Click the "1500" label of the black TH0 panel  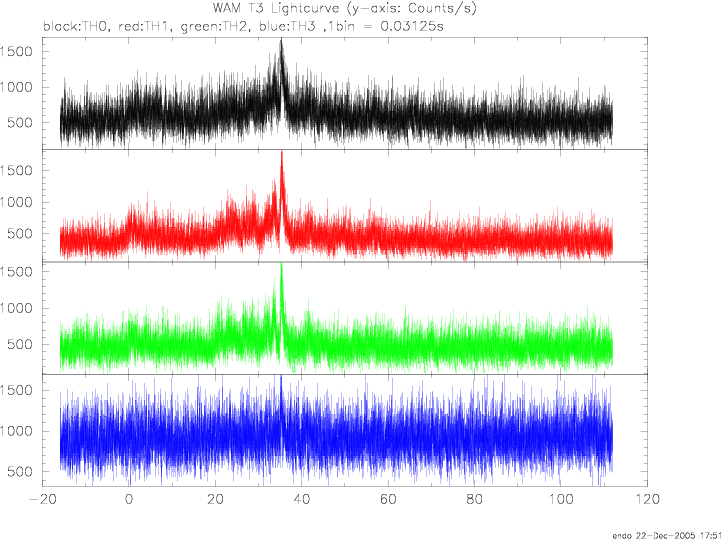[17, 52]
